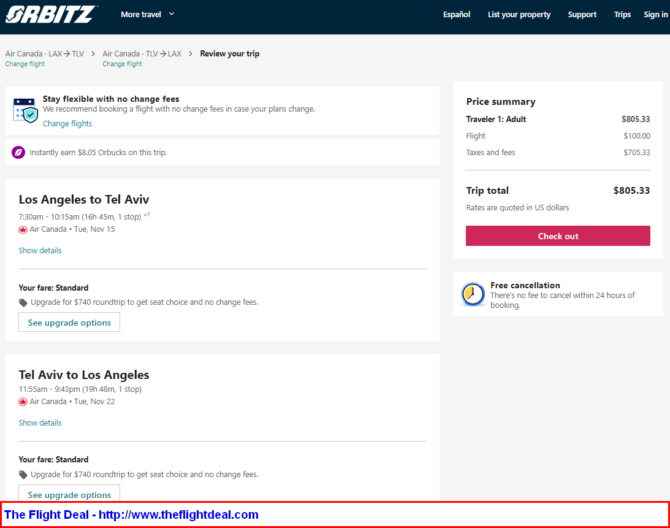Open Trips in the header

click(622, 15)
